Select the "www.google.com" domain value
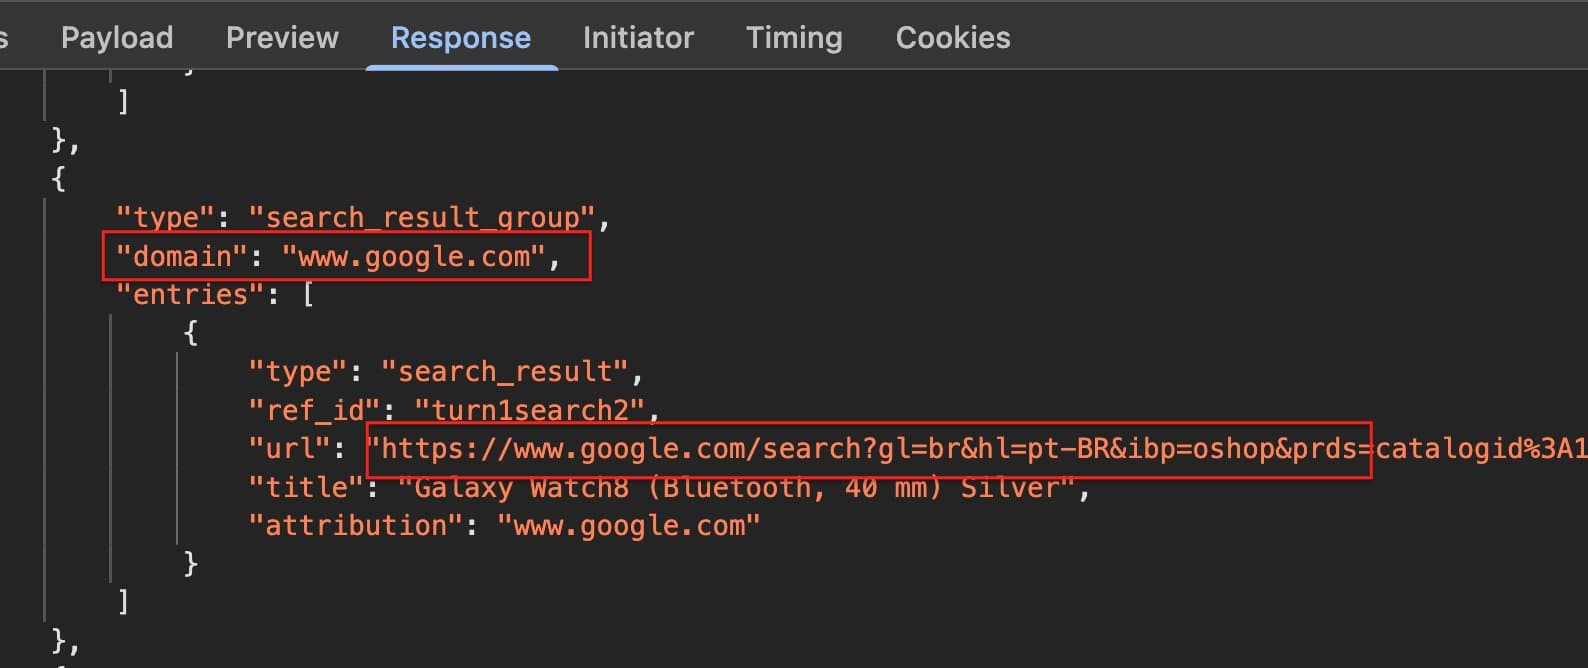Screen dimensions: 1588x668 click(414, 256)
